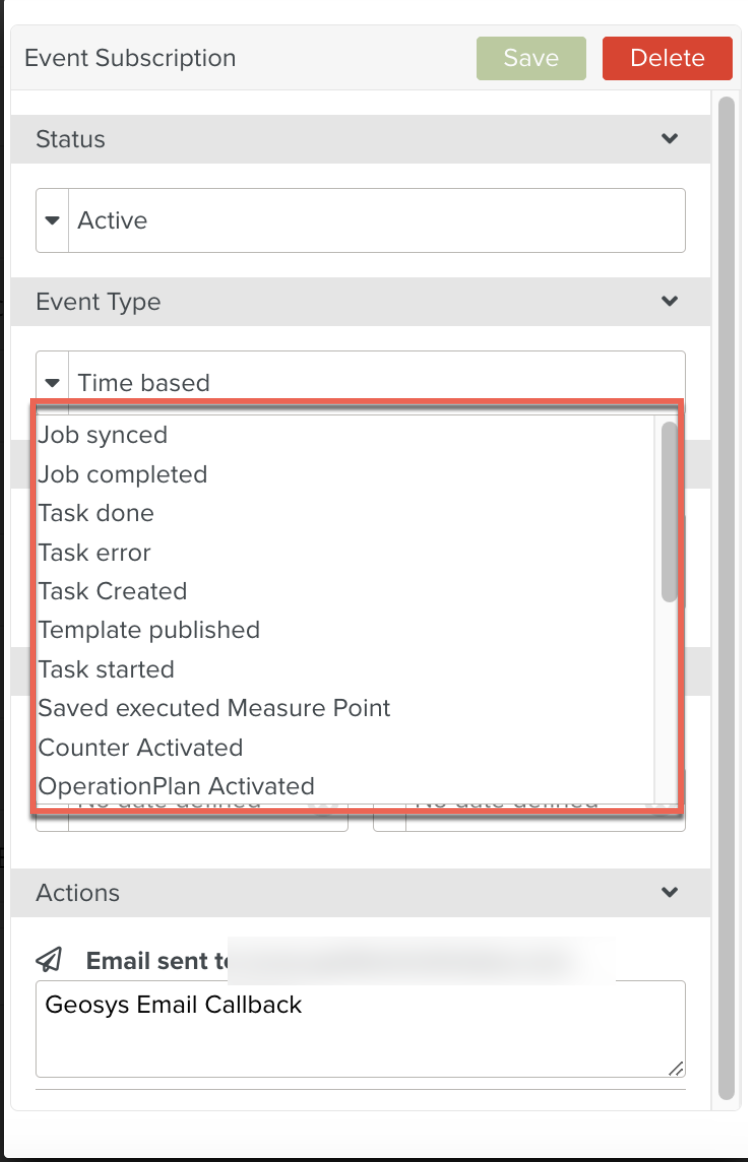Toggle the Time based dropdown arrow

53,382
